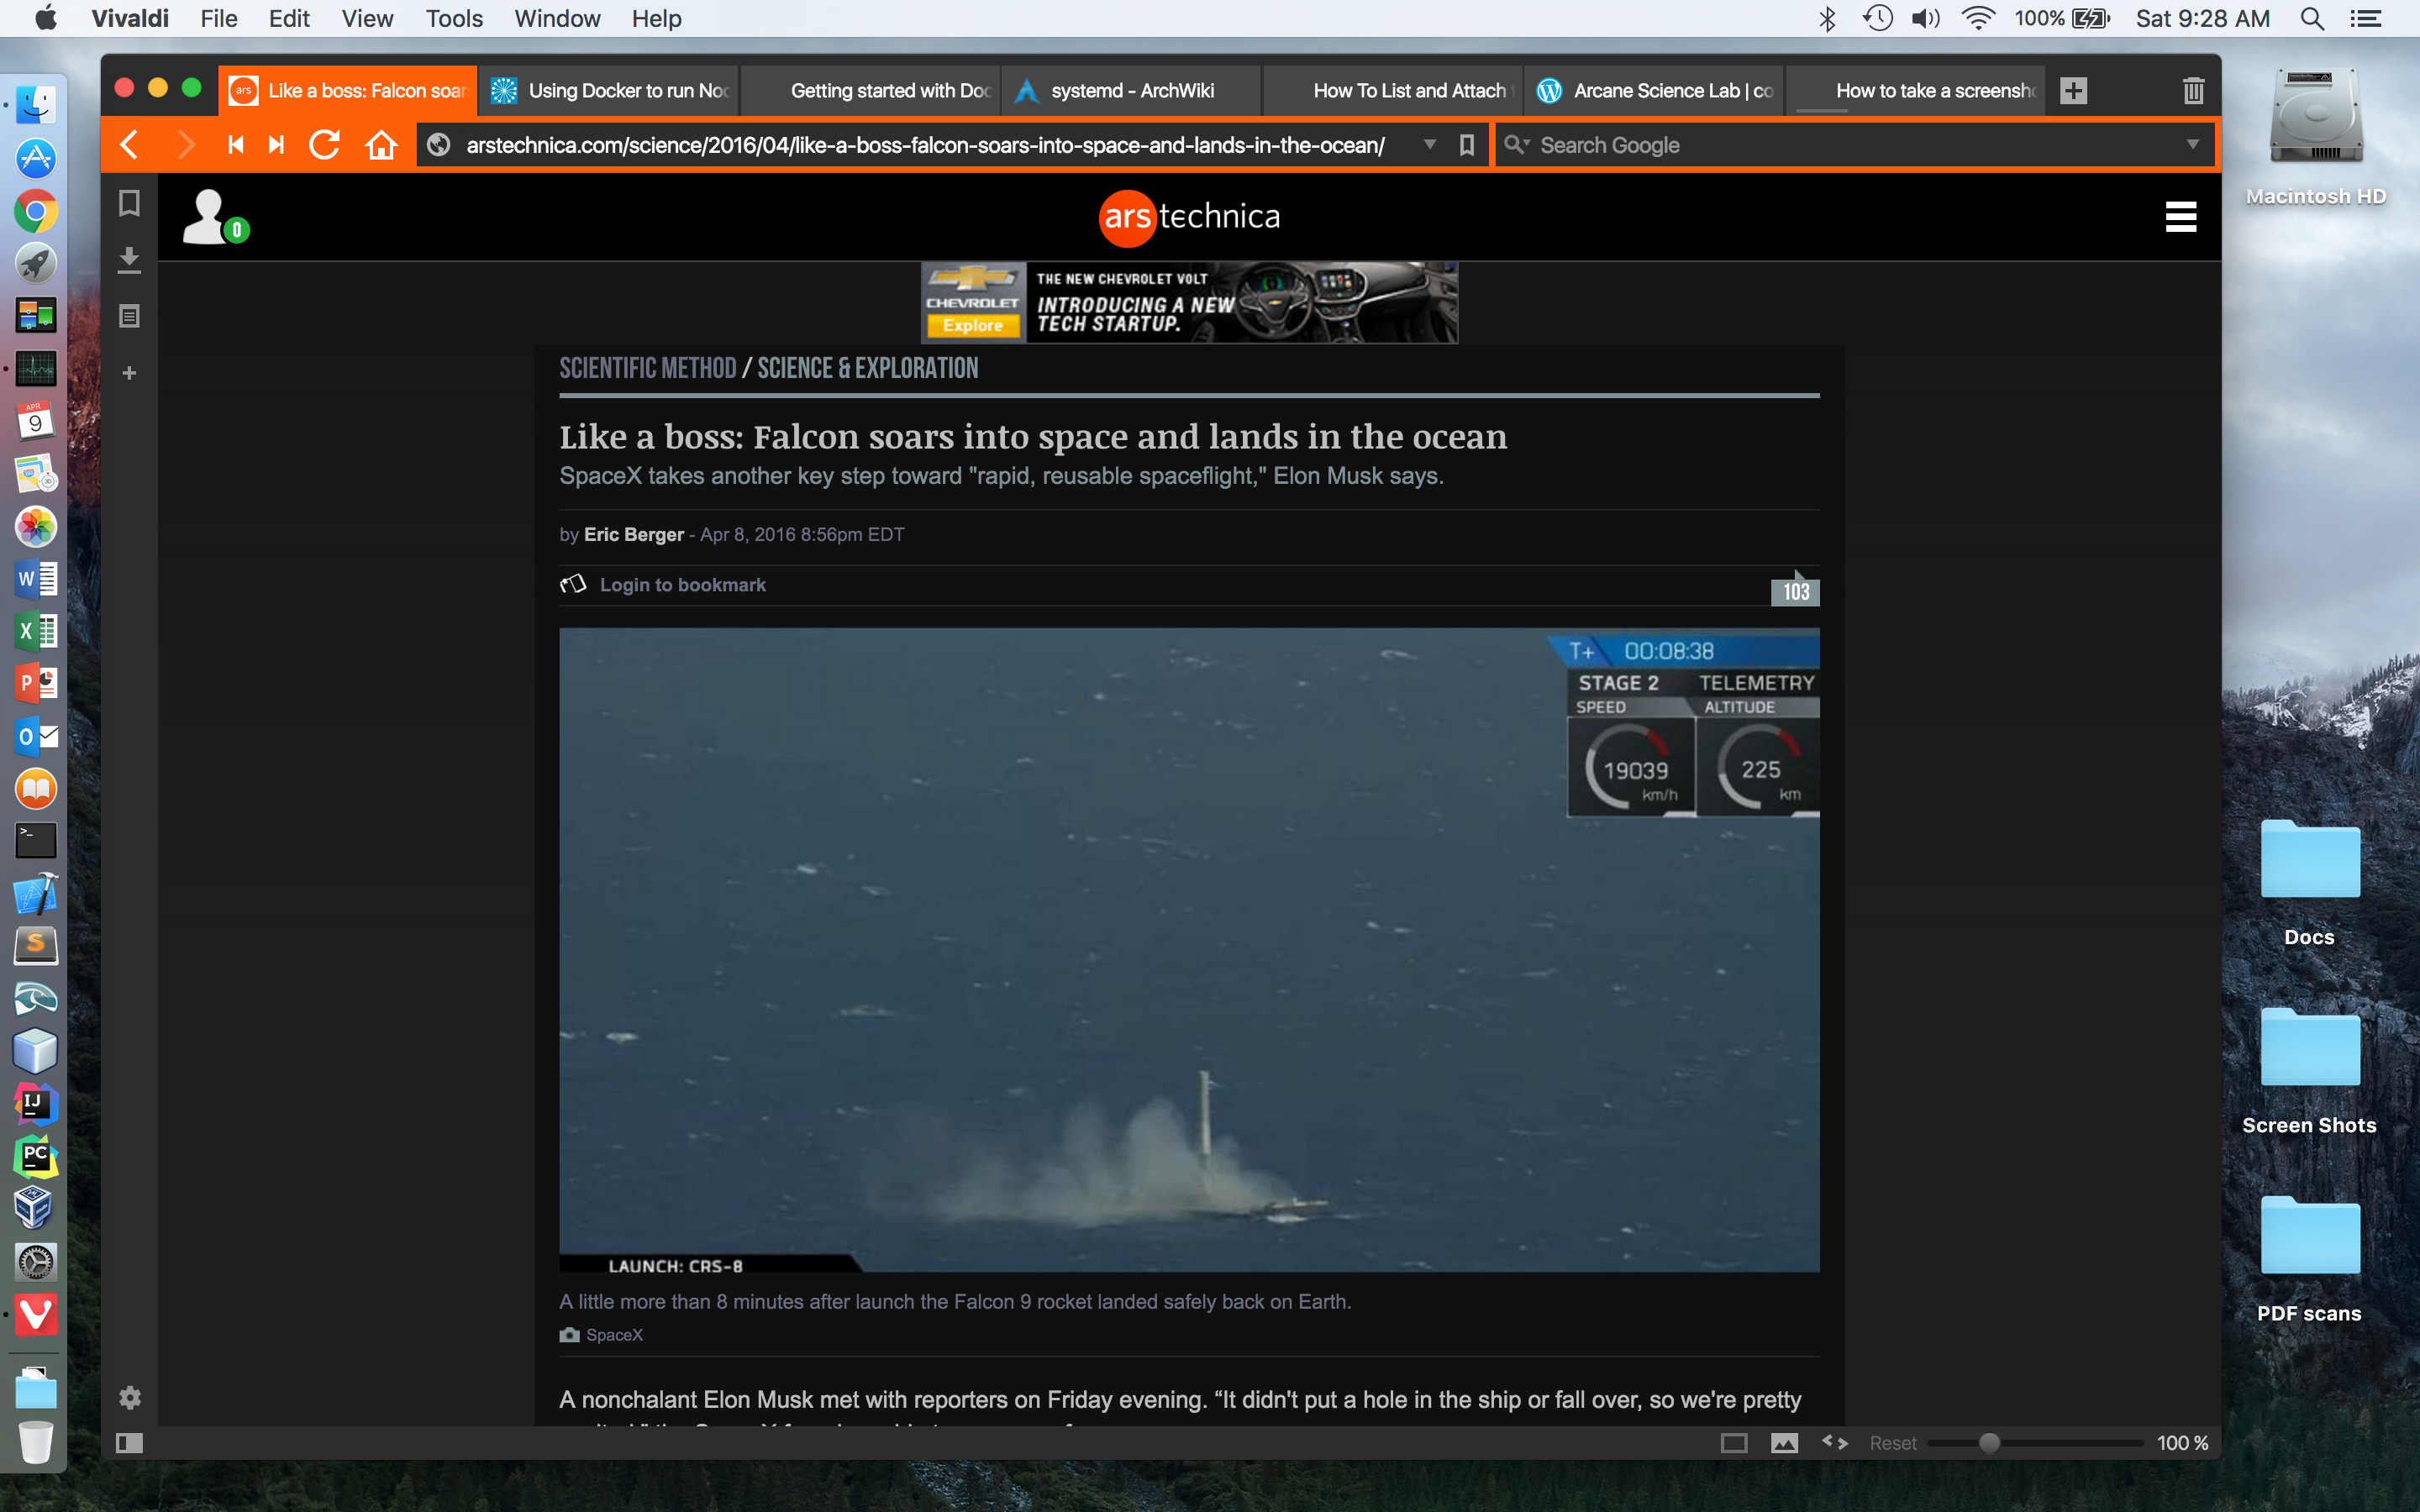The width and height of the screenshot is (2420, 1512).
Task: Toggle the side panel visibility
Action: 130,1442
